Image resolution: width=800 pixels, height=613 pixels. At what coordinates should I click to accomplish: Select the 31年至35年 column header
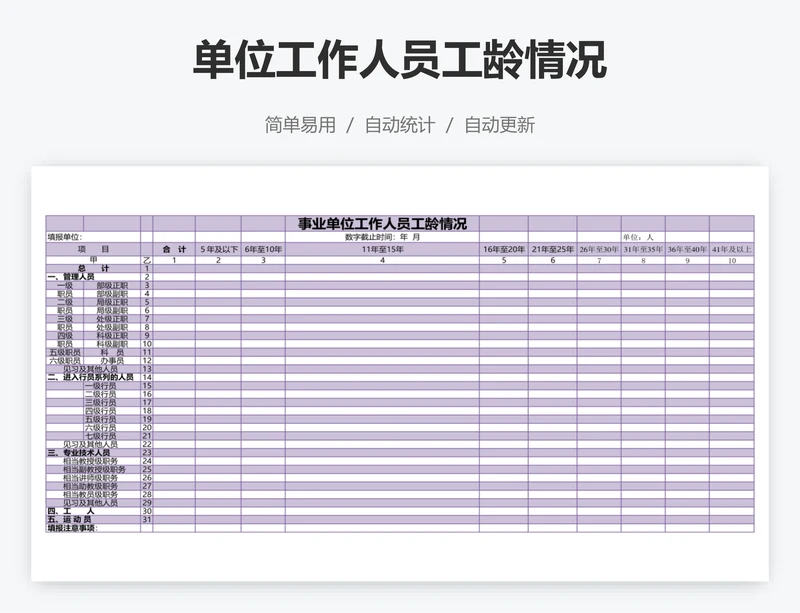click(x=643, y=249)
